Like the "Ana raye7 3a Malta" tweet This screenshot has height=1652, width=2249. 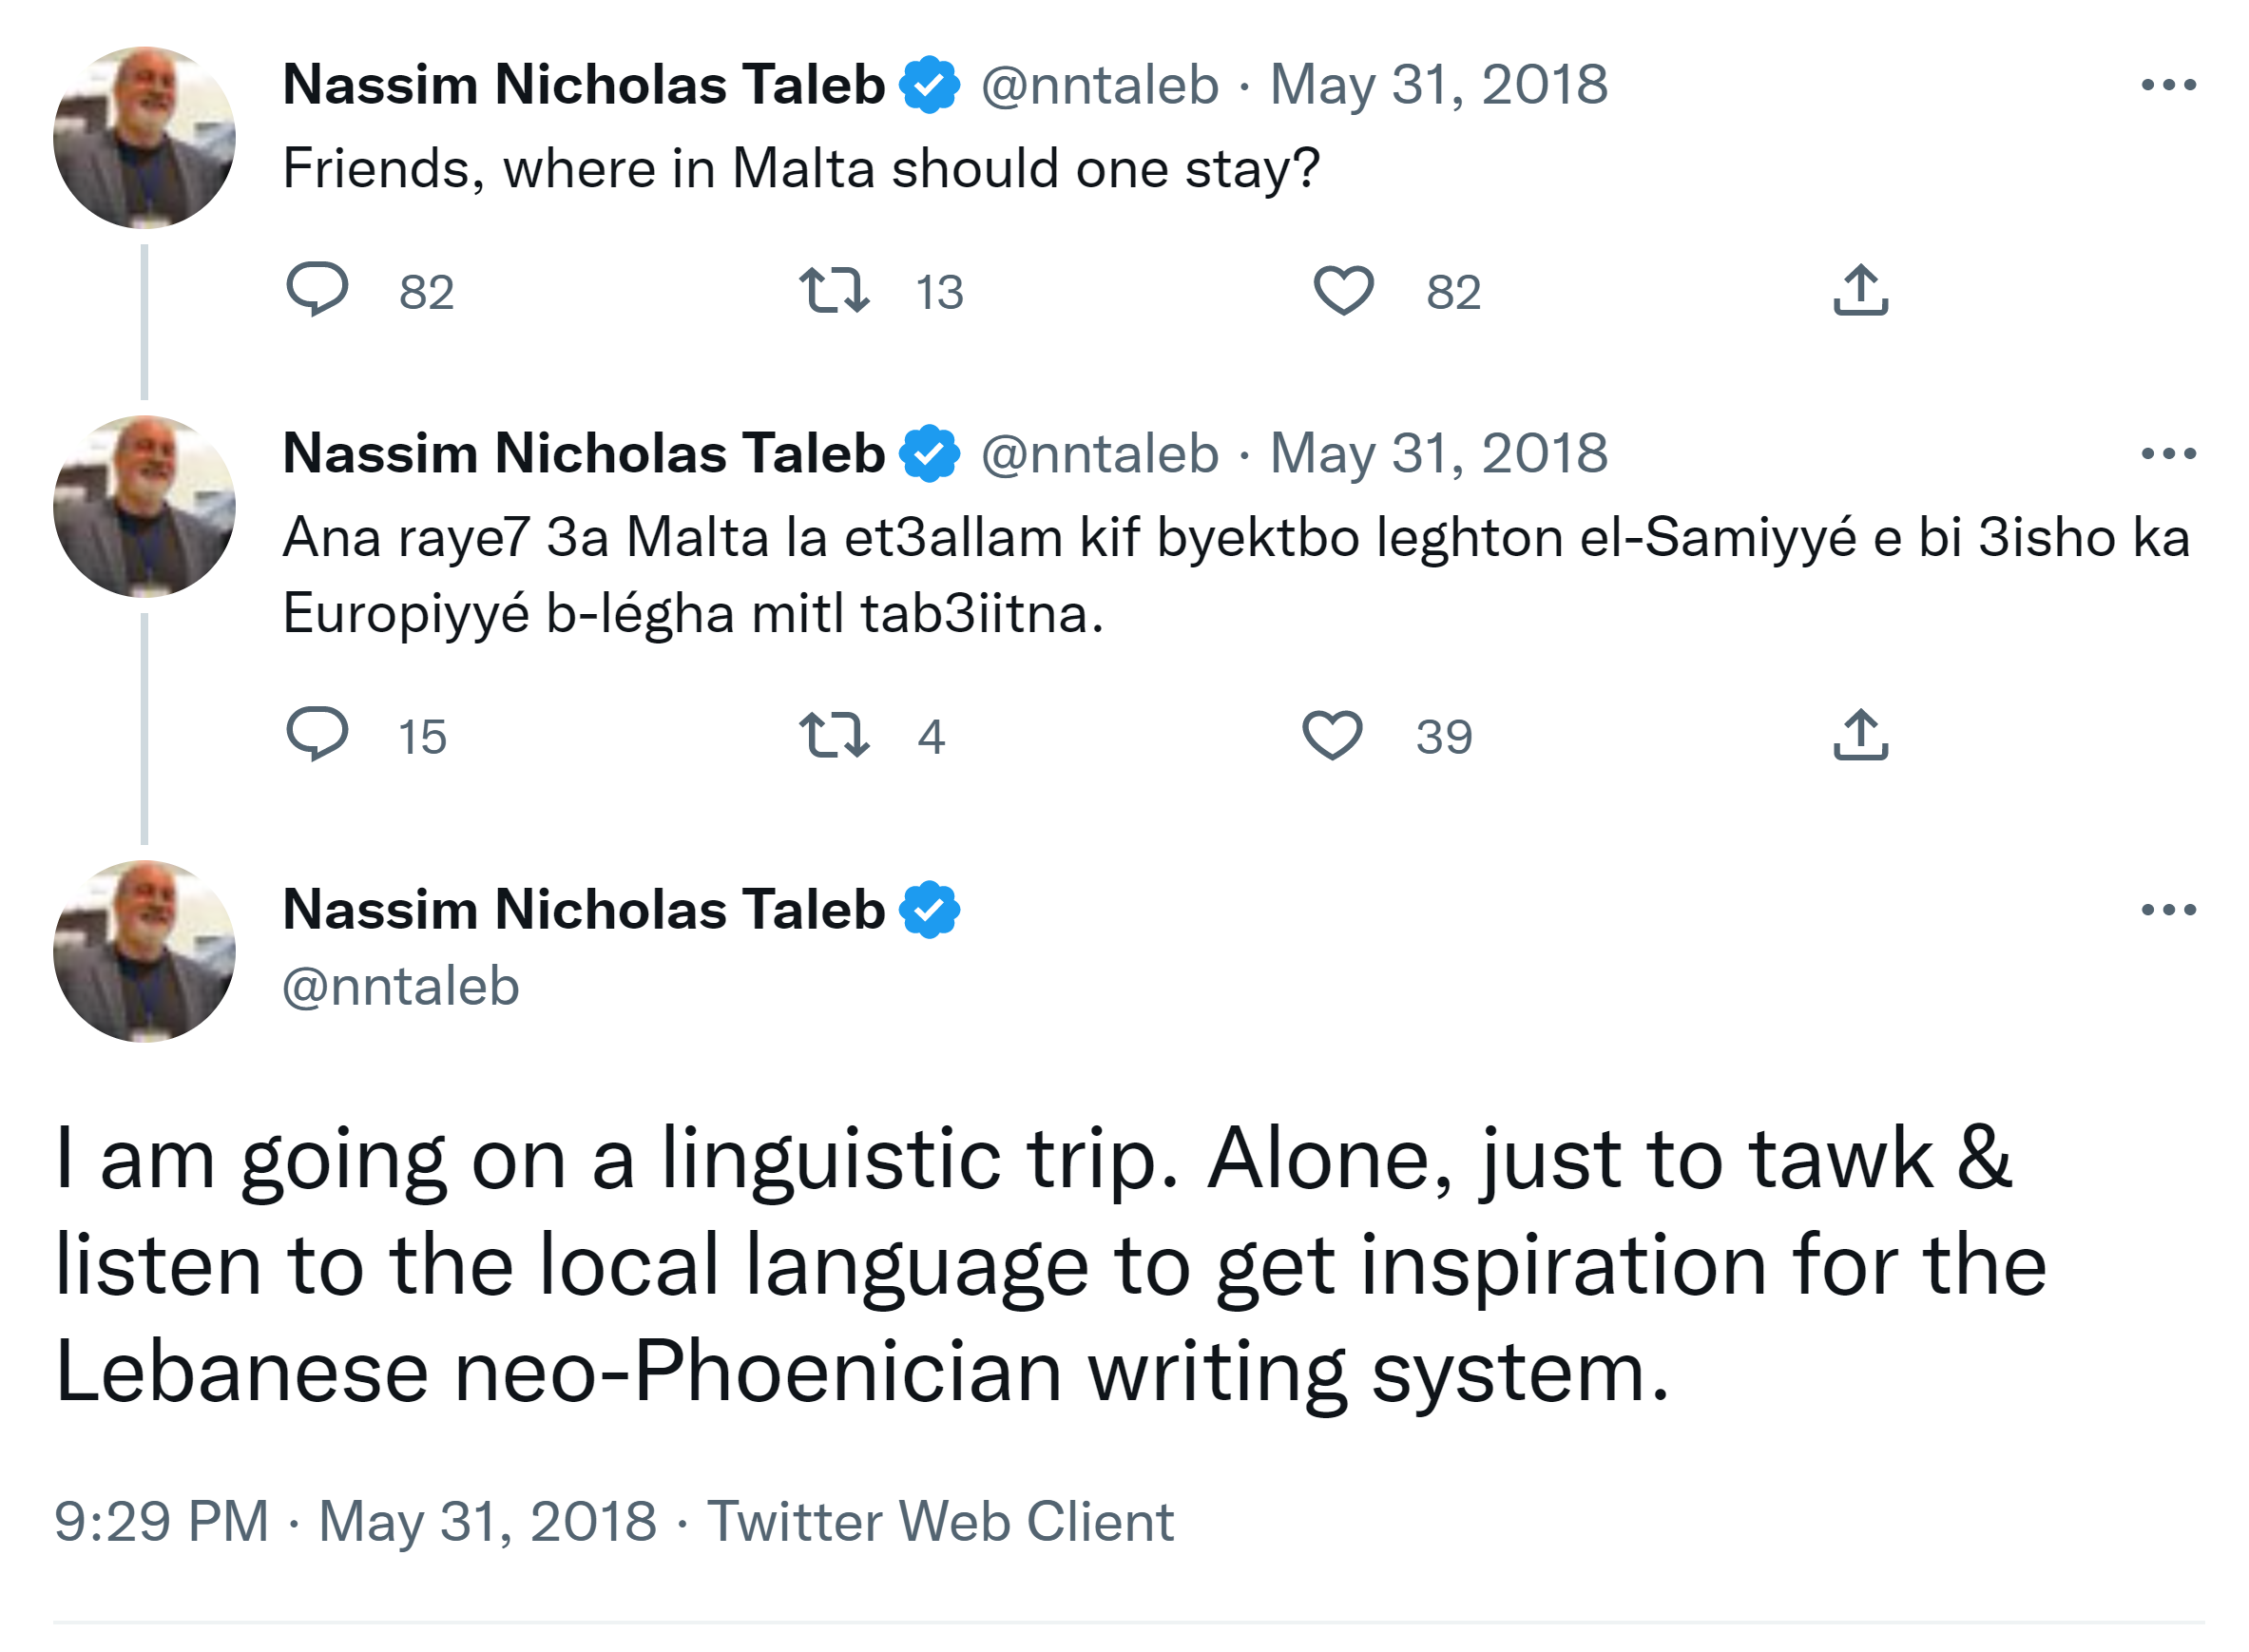coord(1331,735)
